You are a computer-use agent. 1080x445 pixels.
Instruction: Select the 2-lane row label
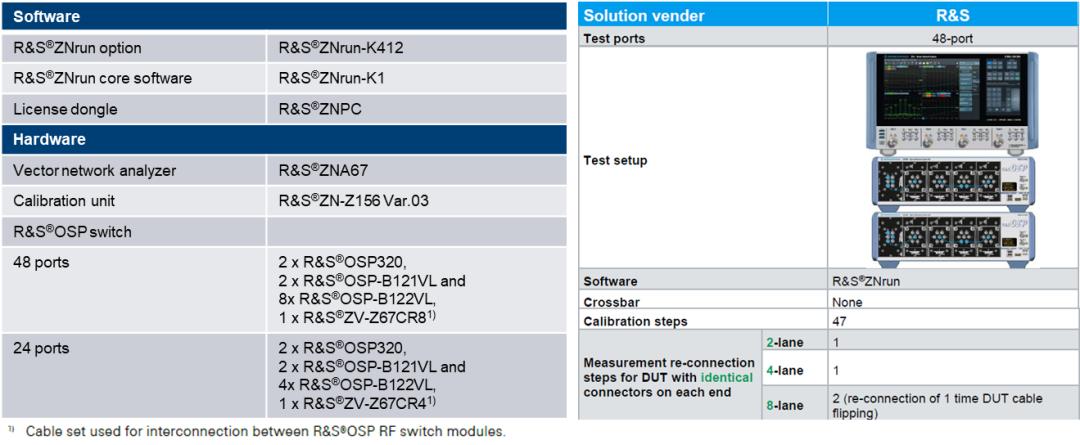pyautogui.click(x=785, y=342)
